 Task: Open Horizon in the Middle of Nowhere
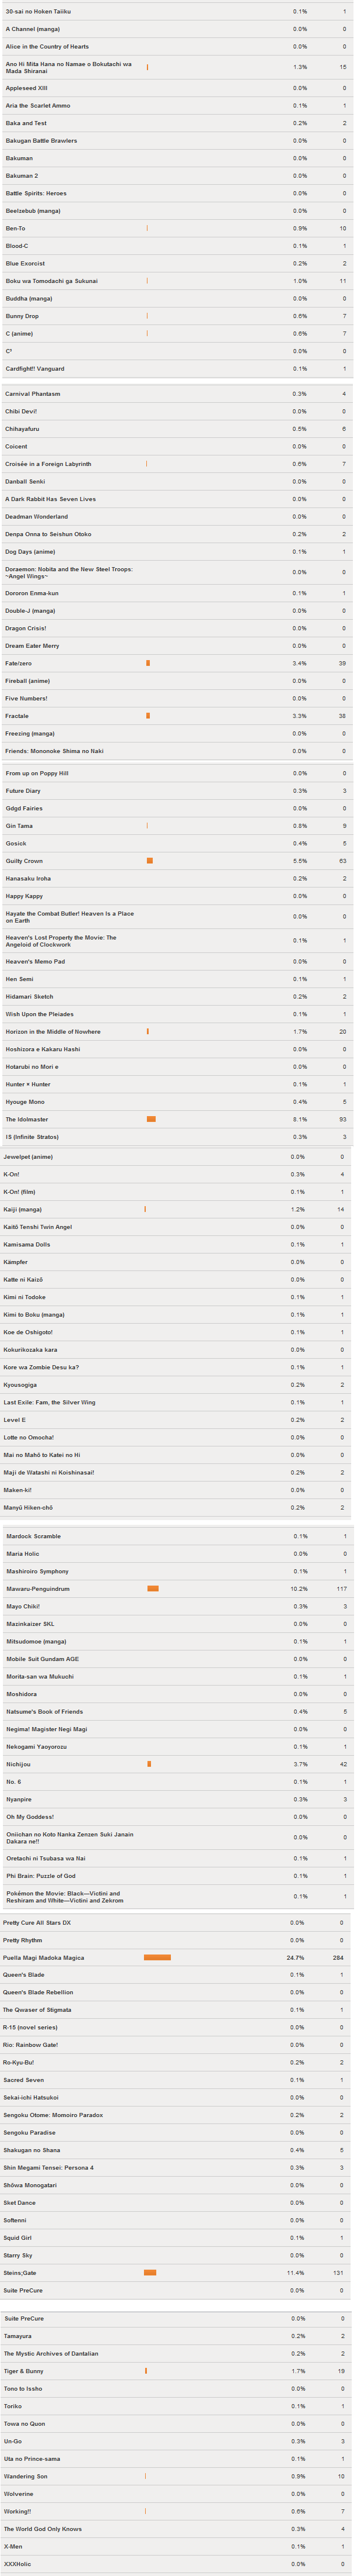pos(53,1031)
